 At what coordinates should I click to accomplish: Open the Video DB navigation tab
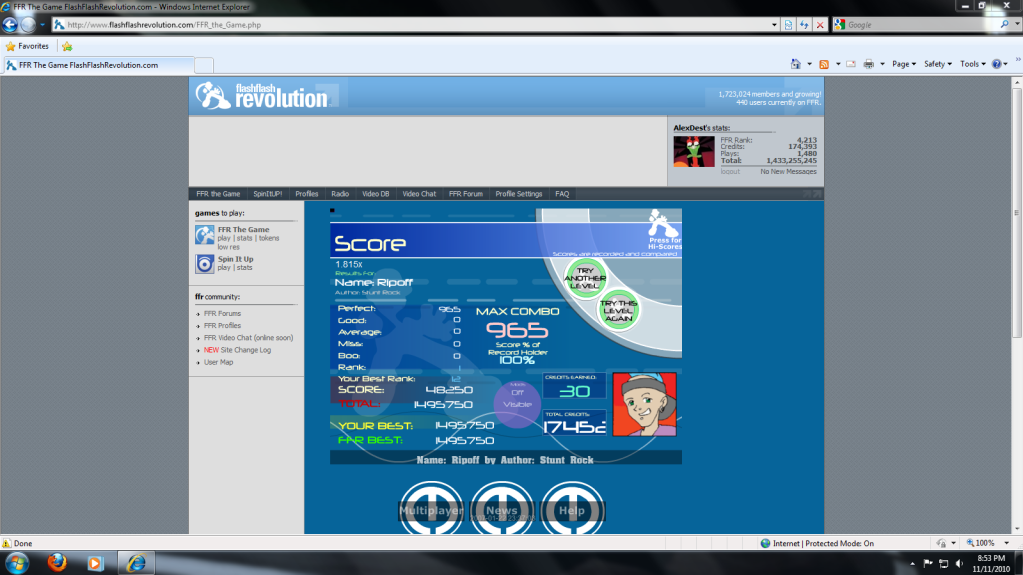[x=375, y=194]
